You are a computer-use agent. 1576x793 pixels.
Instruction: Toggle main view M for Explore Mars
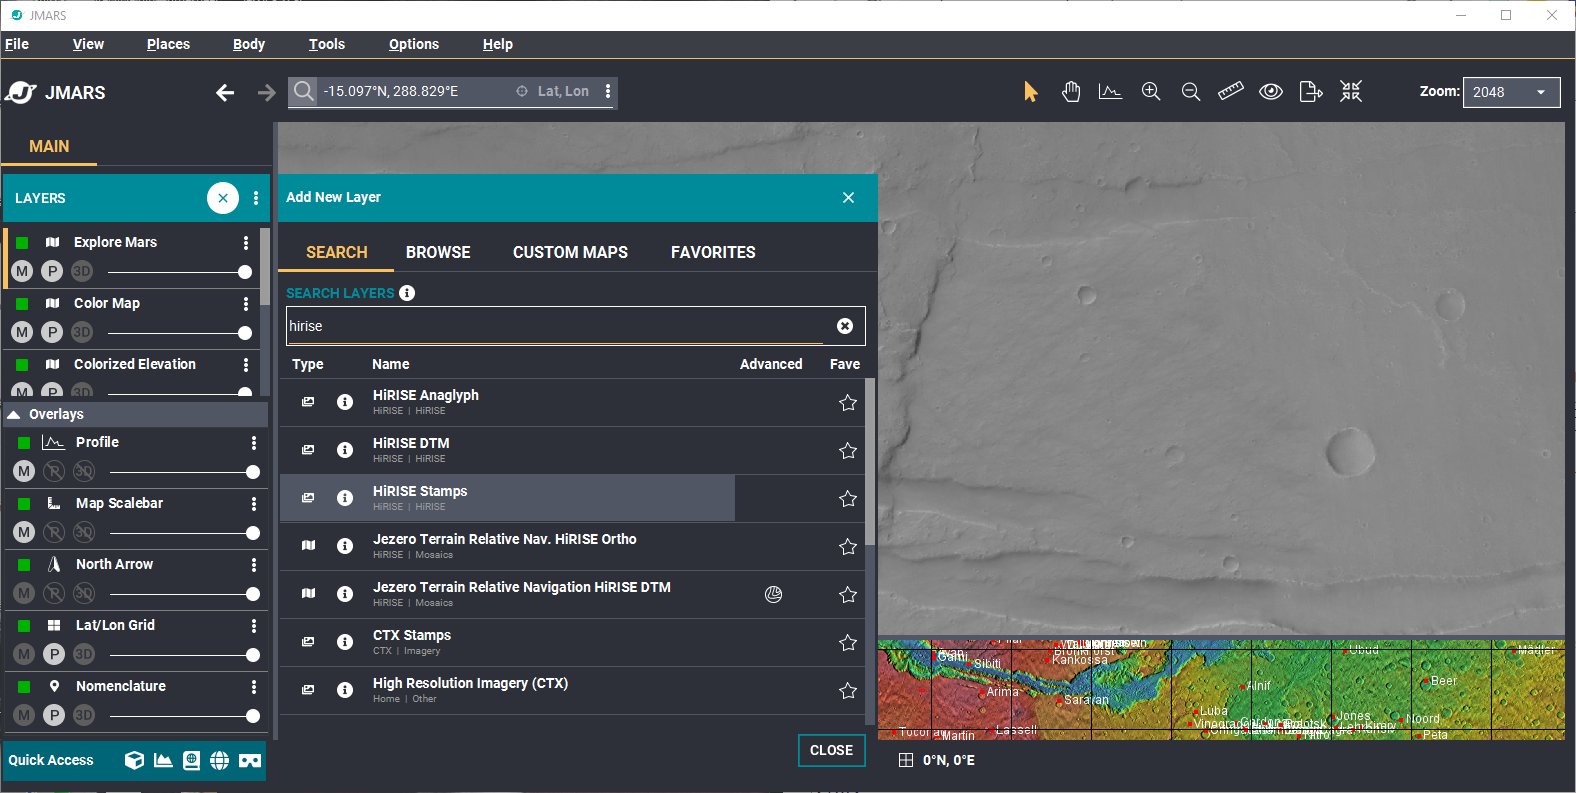coord(22,271)
